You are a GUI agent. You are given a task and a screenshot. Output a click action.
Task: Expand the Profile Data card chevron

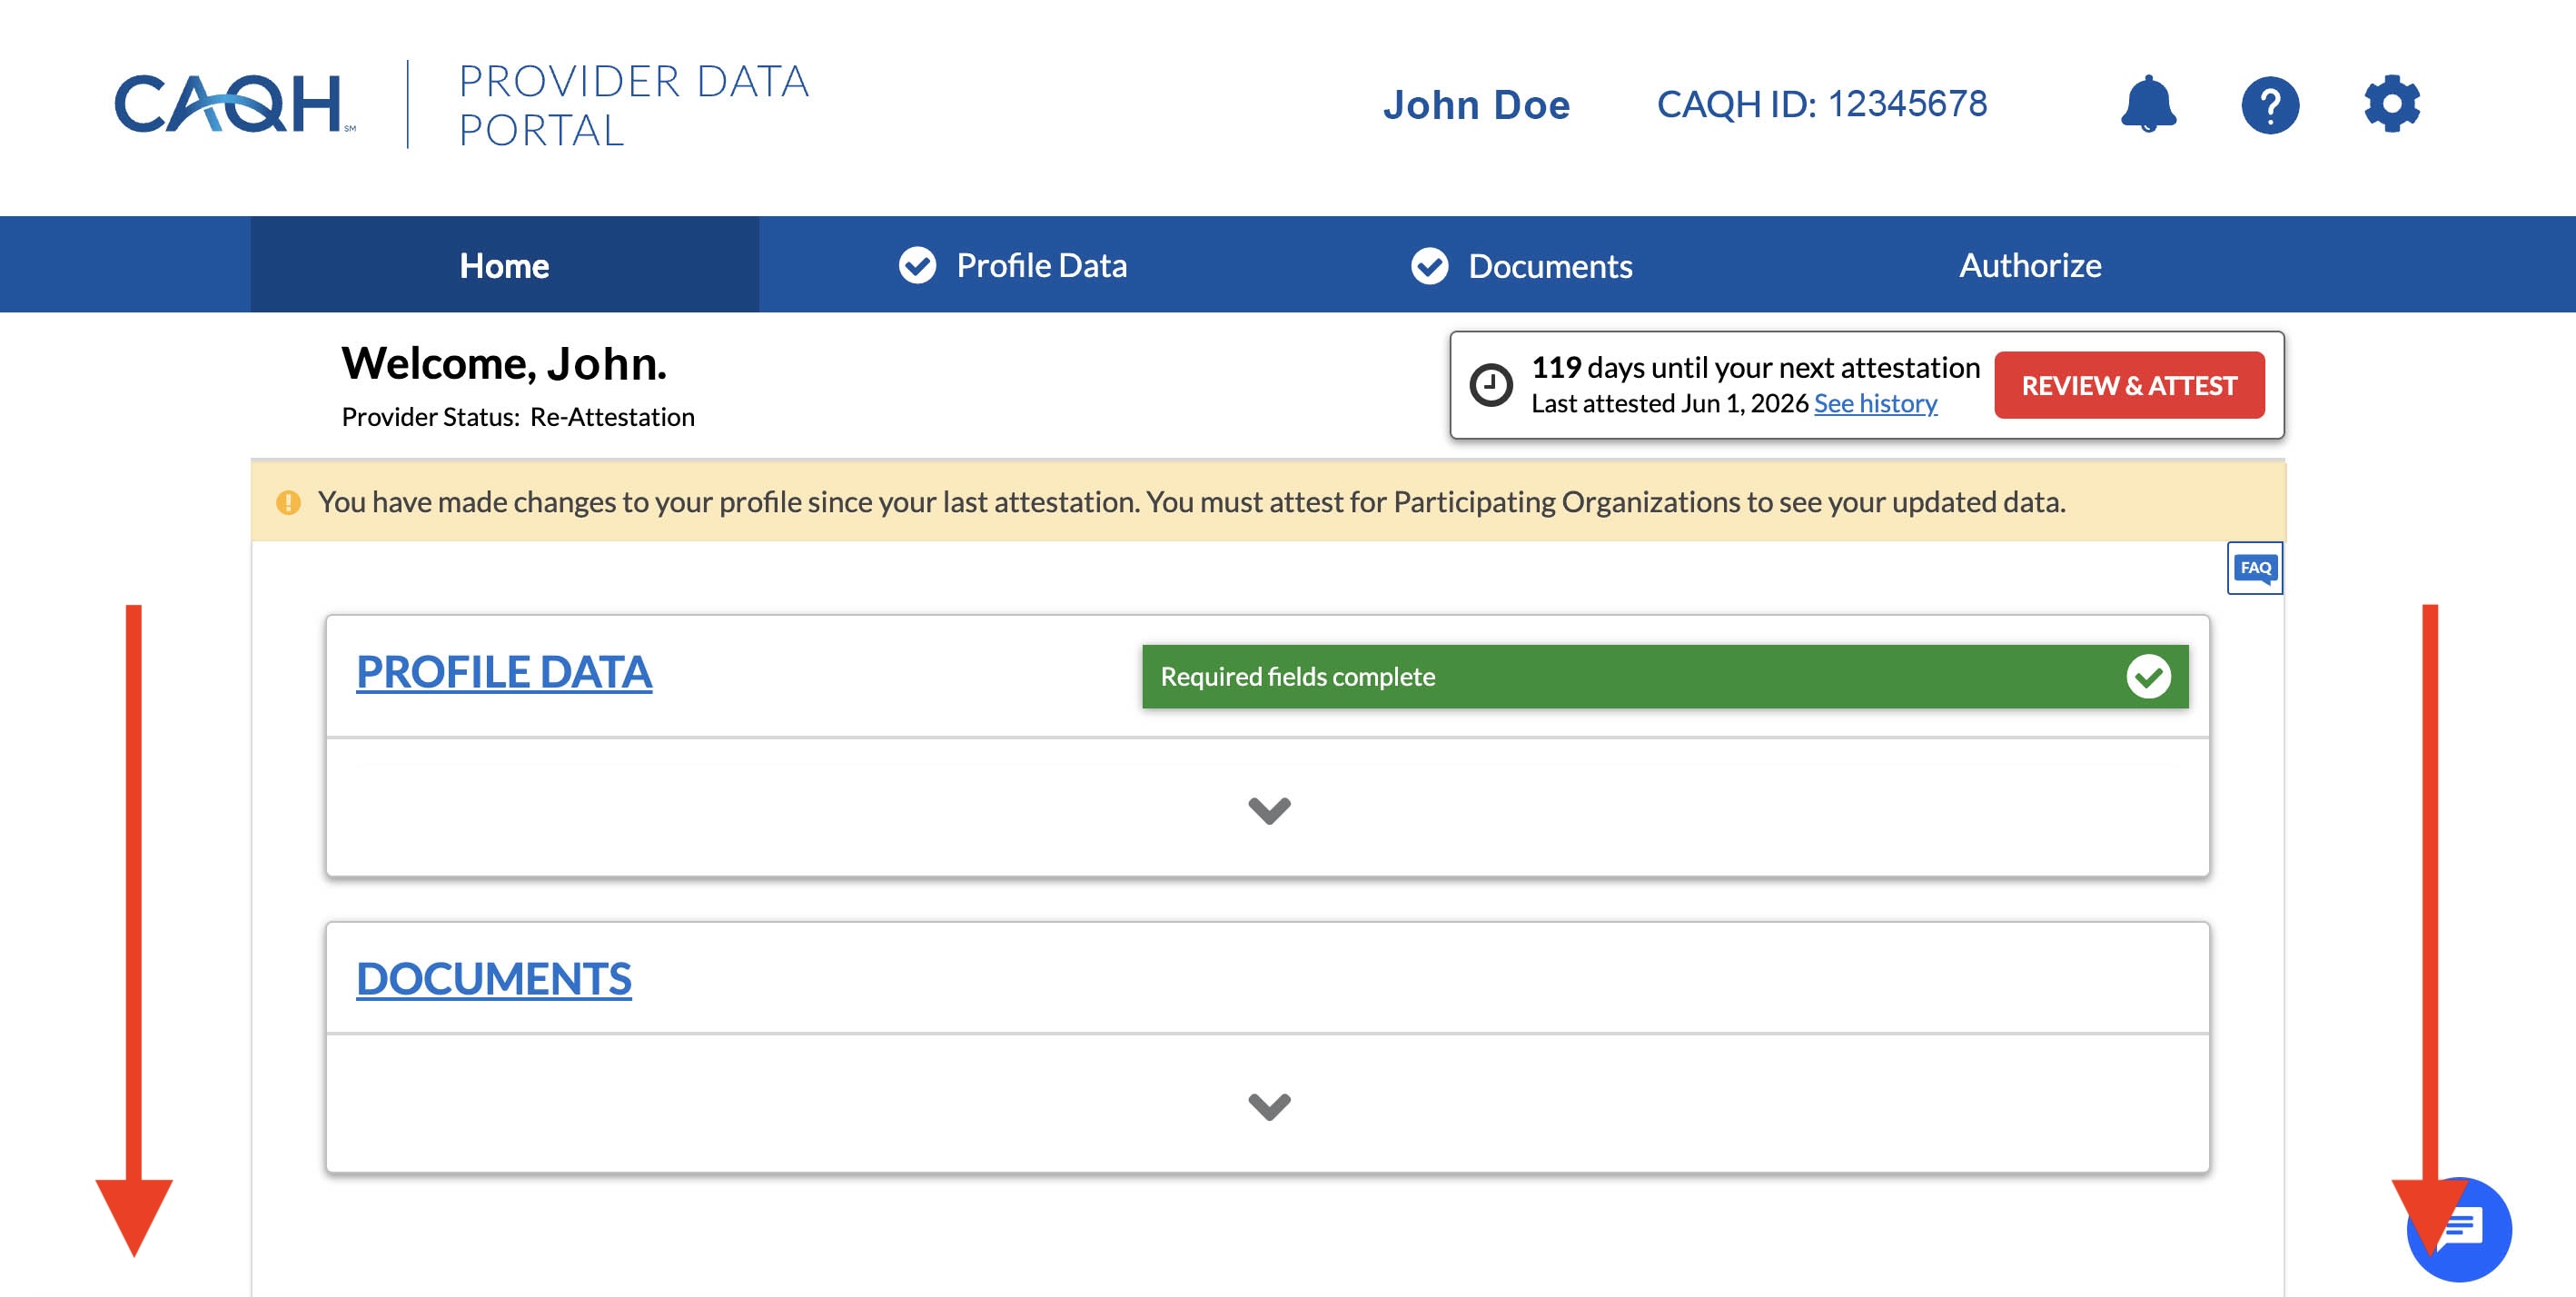pyautogui.click(x=1269, y=809)
